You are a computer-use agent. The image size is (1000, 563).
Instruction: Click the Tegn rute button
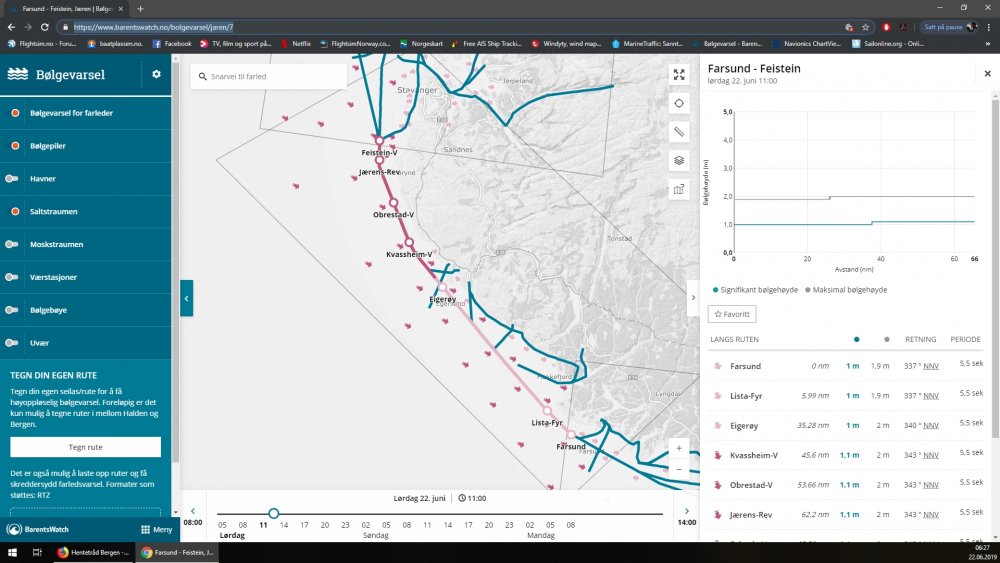tap(85, 447)
